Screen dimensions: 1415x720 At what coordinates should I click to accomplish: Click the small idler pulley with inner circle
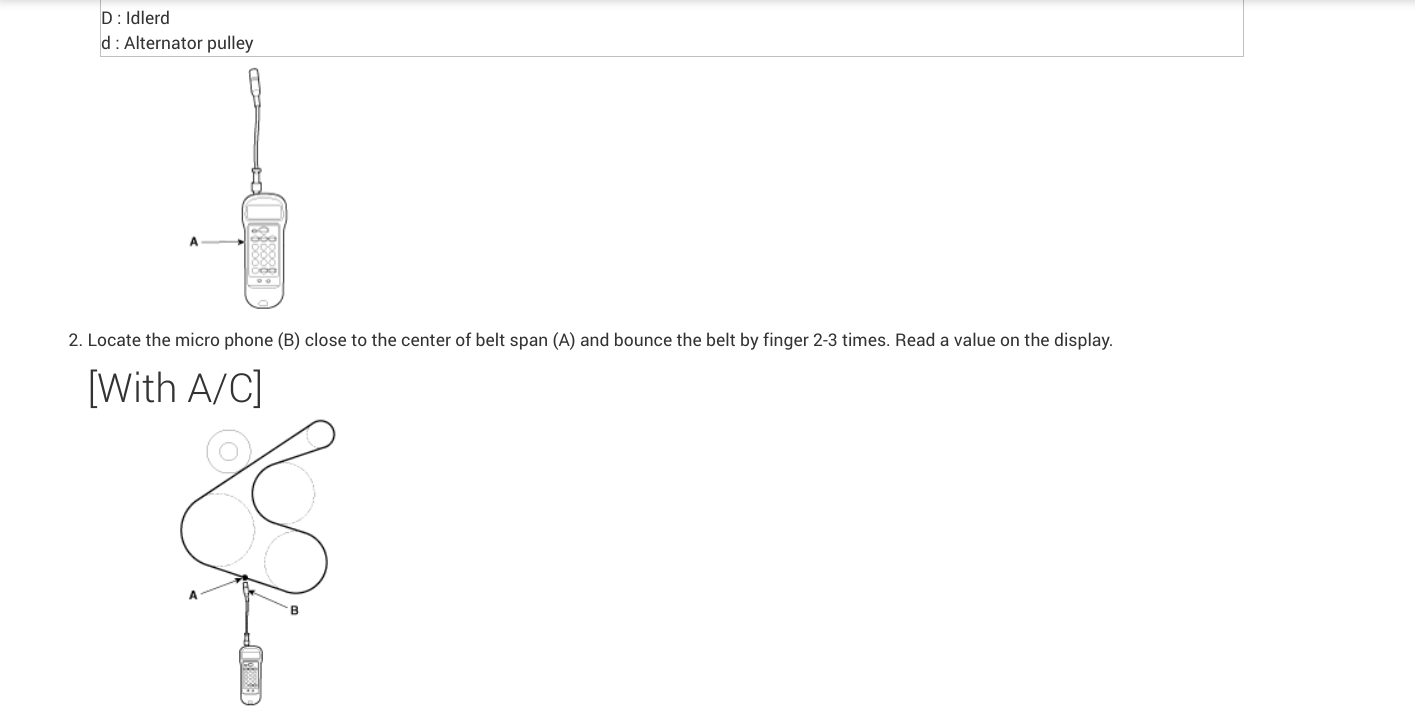(229, 451)
